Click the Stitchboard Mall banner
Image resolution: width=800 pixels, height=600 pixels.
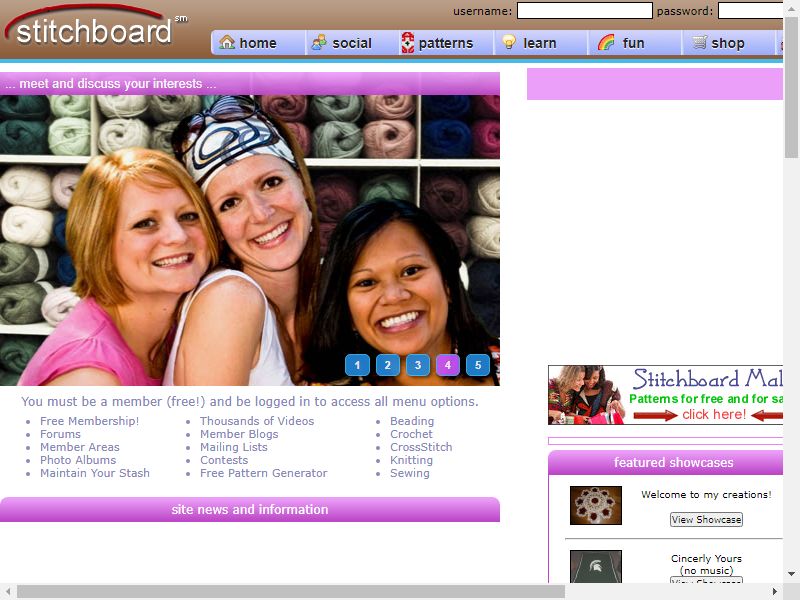(665, 395)
